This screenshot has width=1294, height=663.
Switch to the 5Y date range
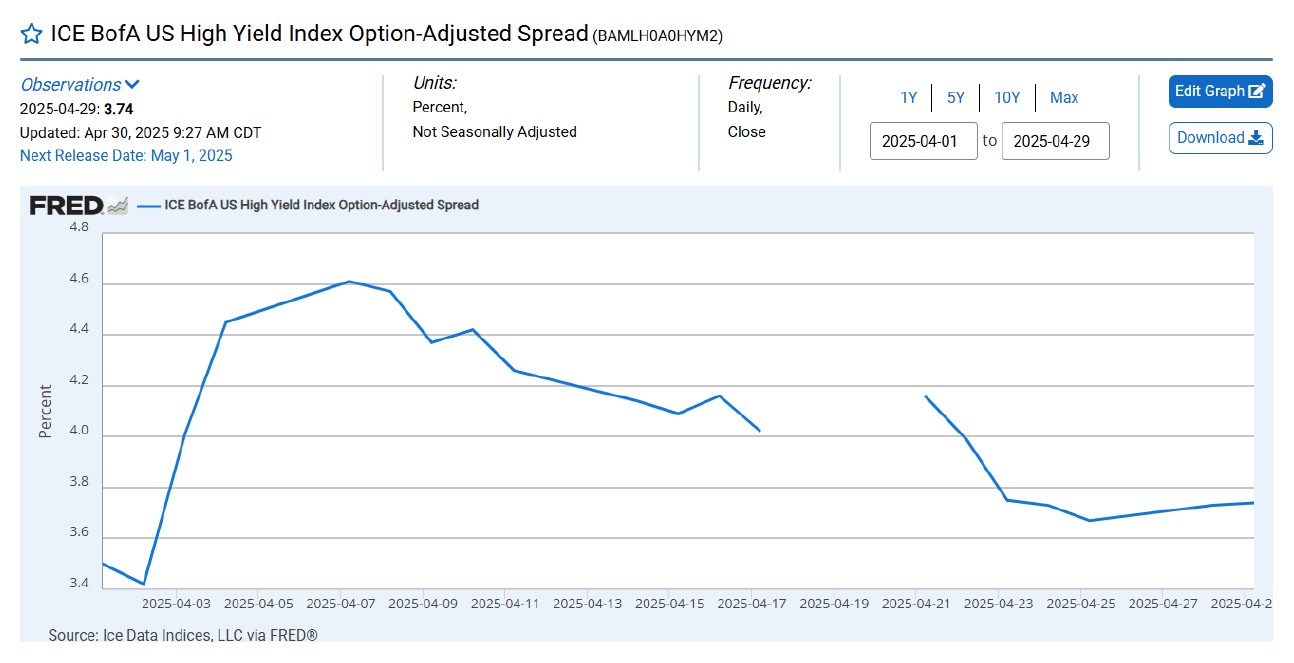956,97
